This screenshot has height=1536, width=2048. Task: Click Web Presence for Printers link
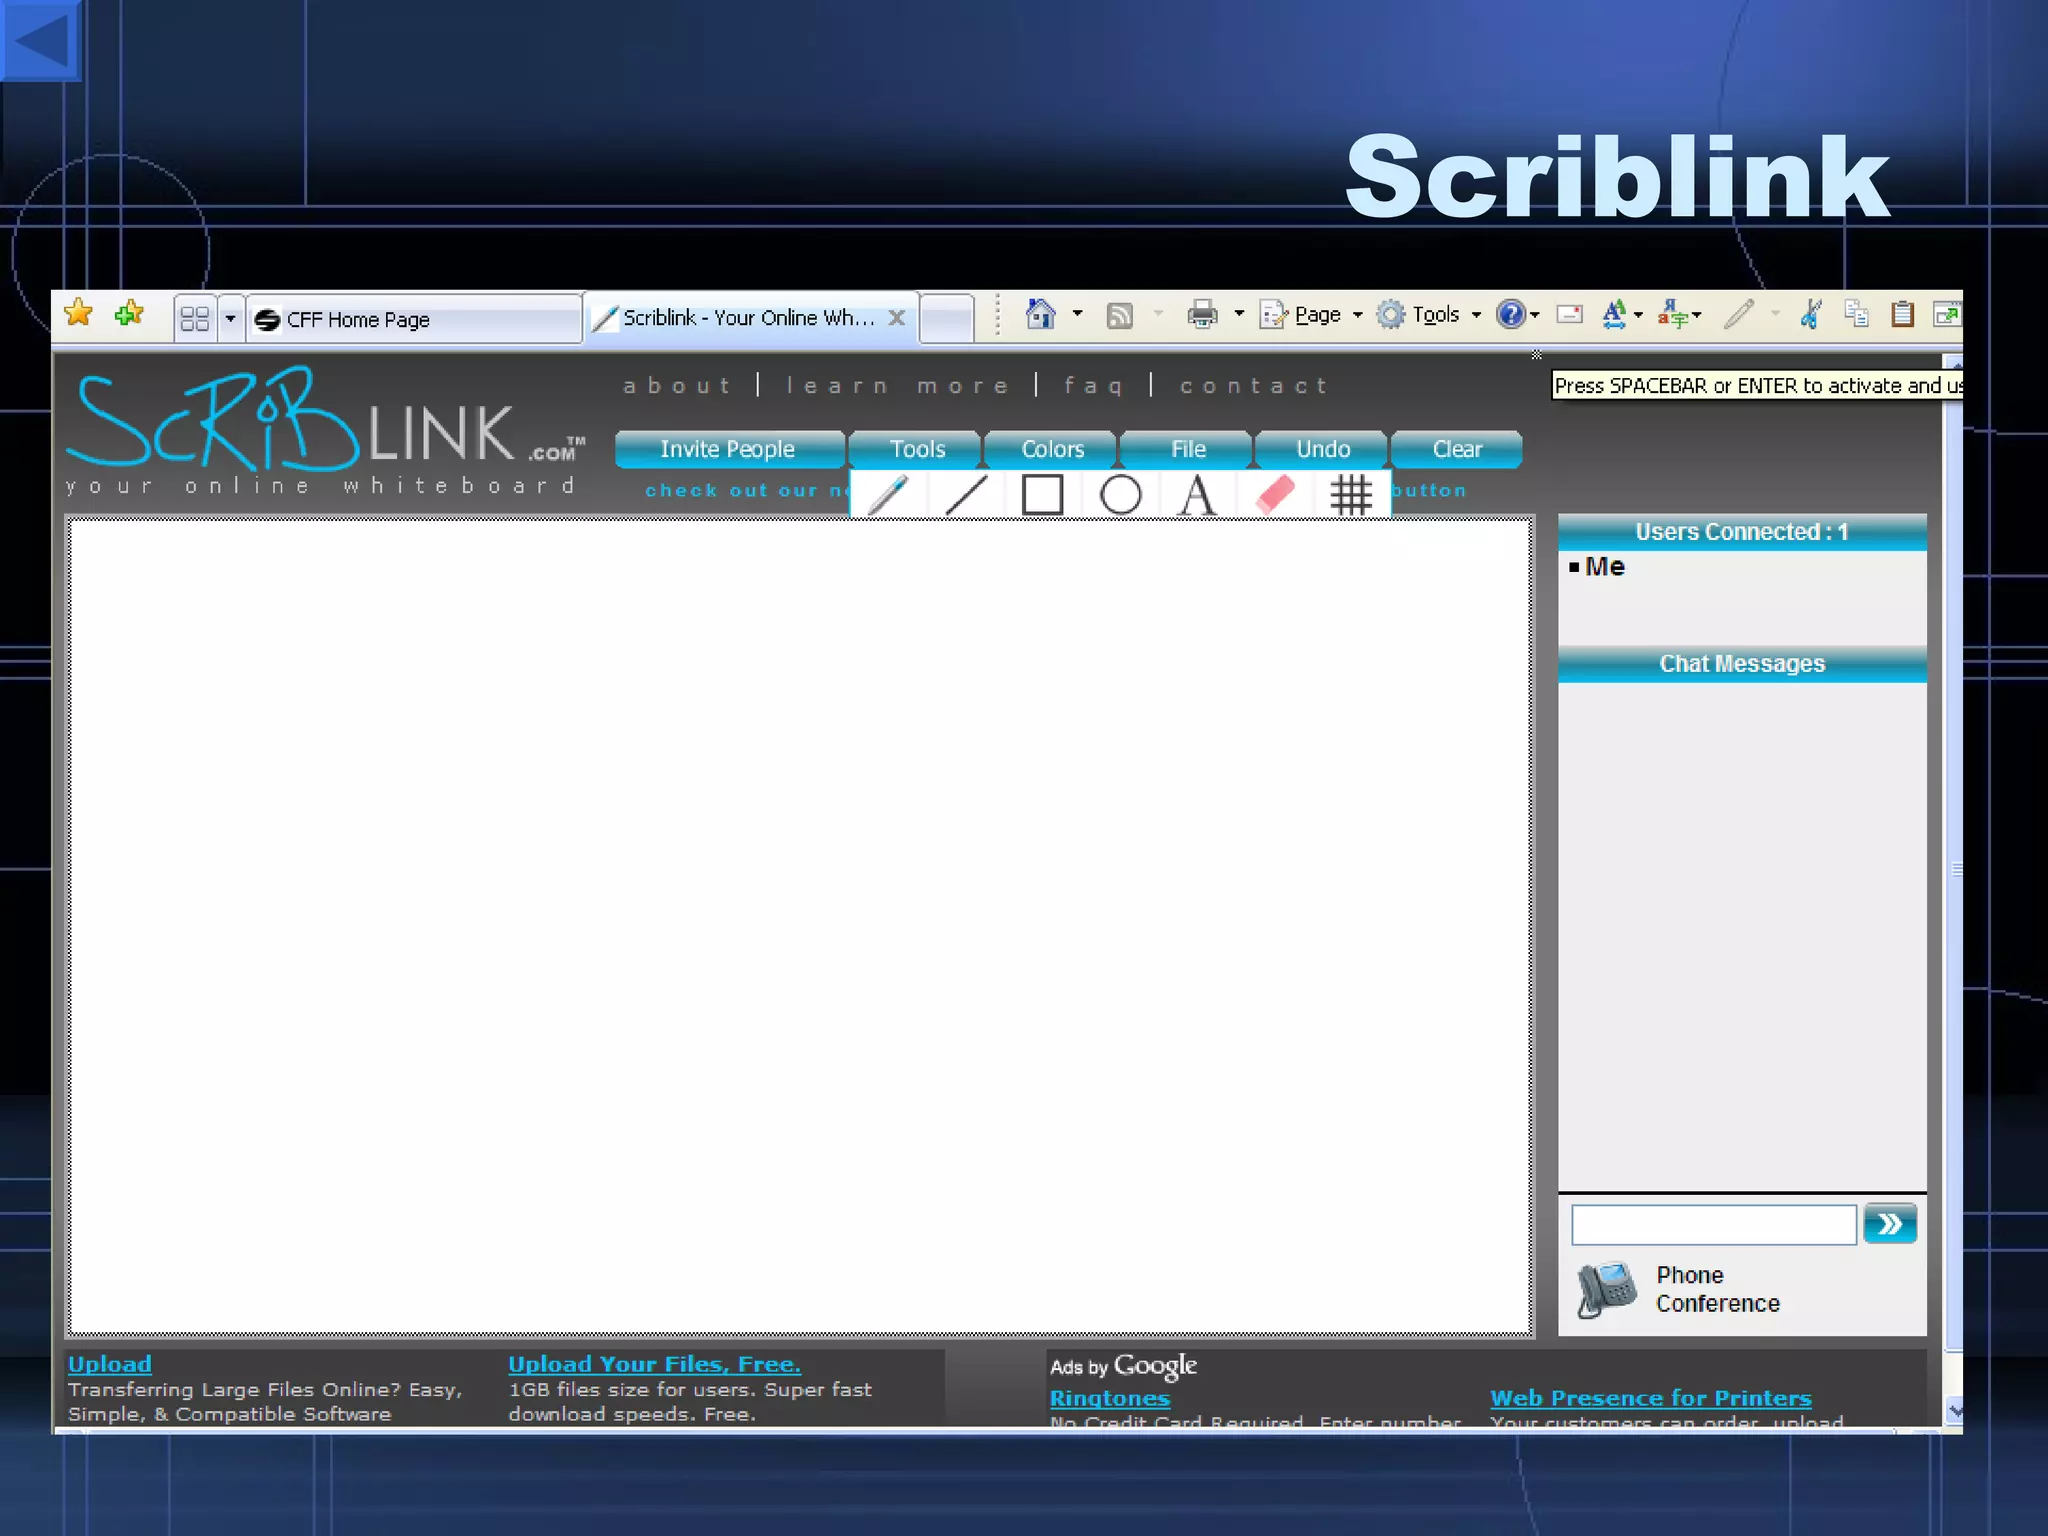(1651, 1398)
